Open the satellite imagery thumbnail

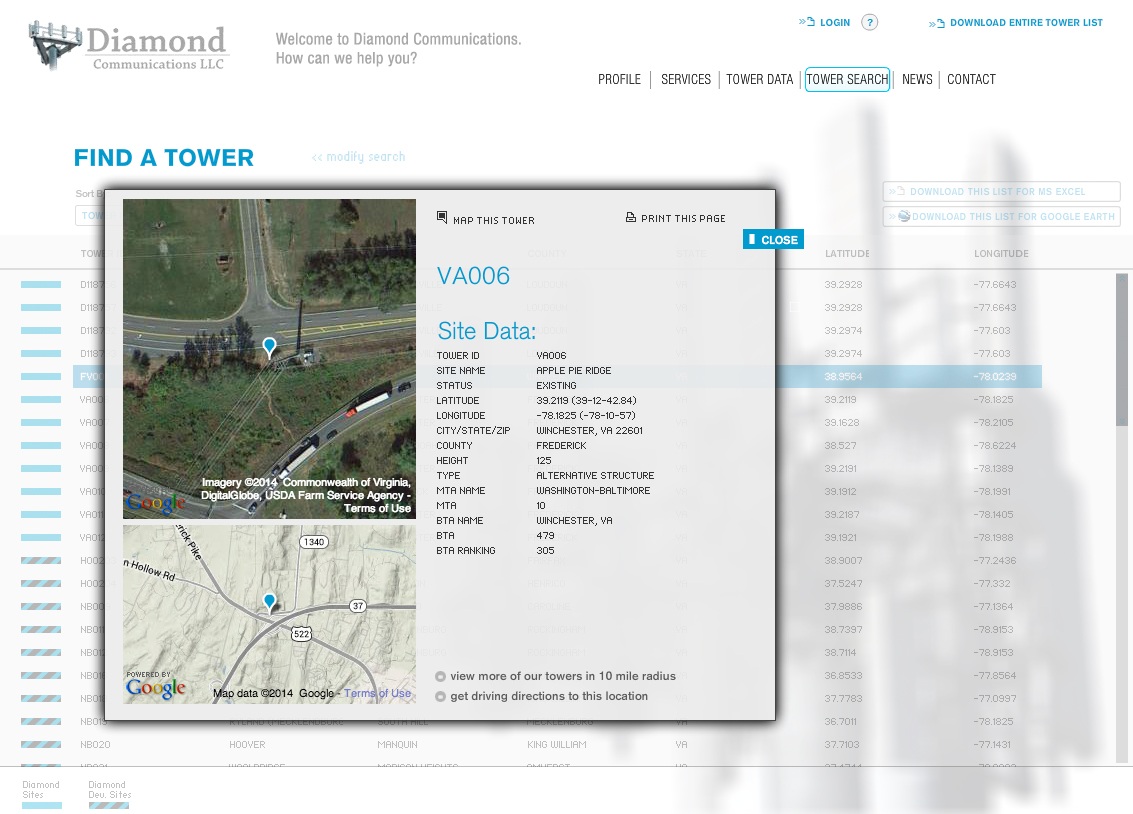click(270, 359)
